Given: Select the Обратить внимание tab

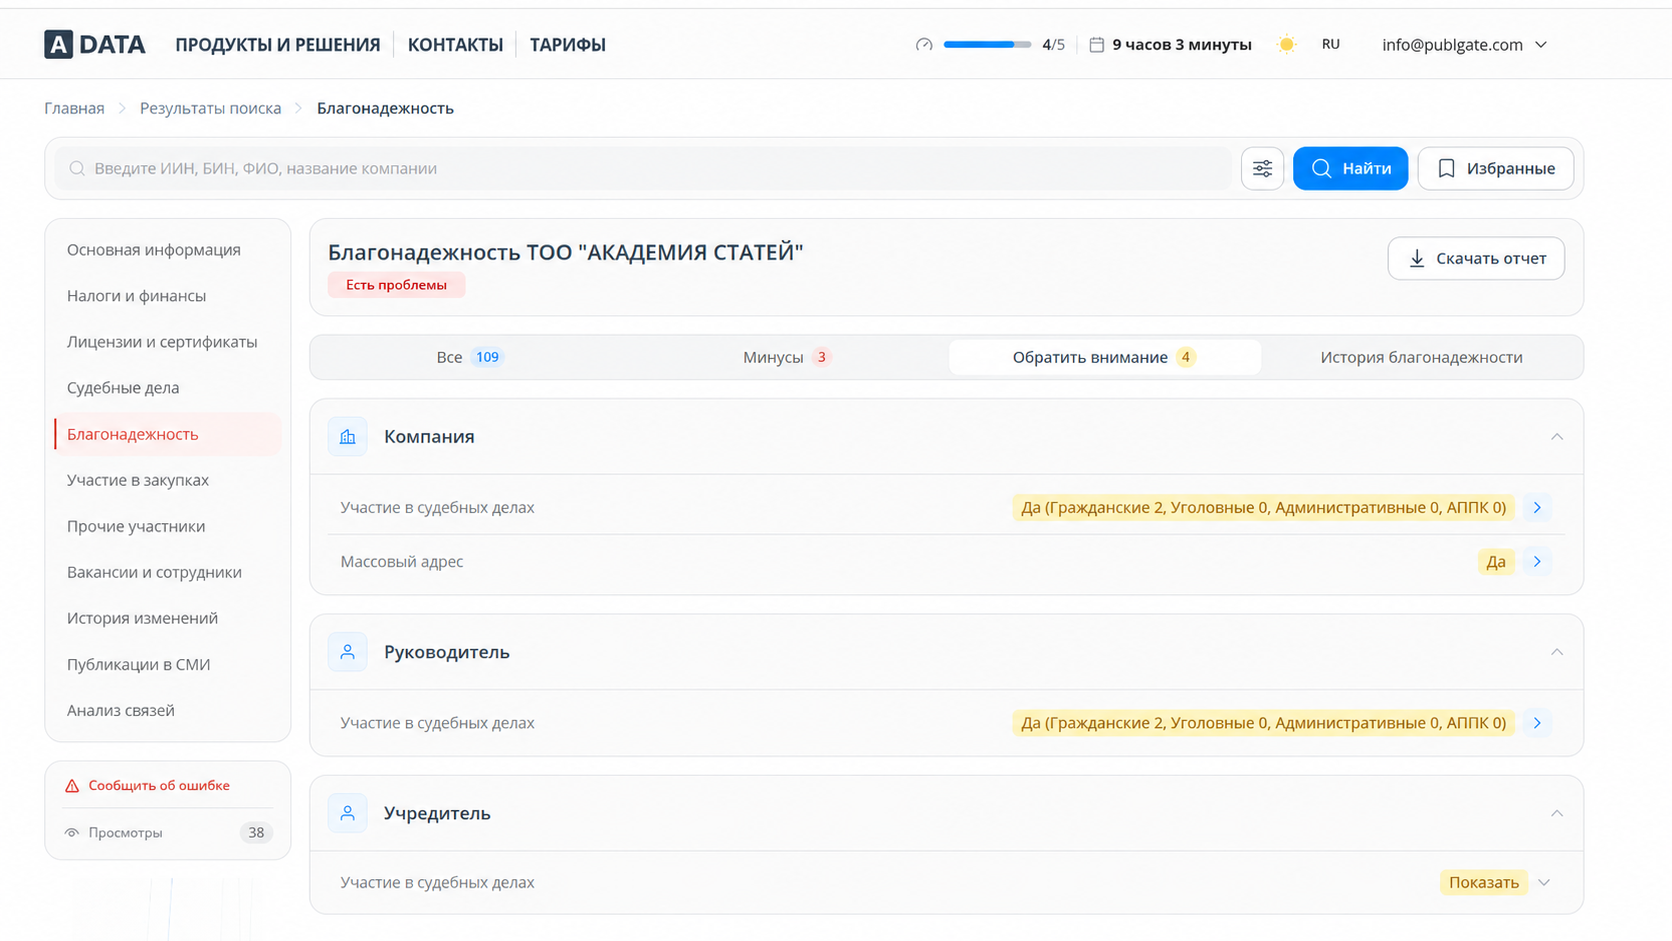Looking at the screenshot, I should [x=1104, y=357].
